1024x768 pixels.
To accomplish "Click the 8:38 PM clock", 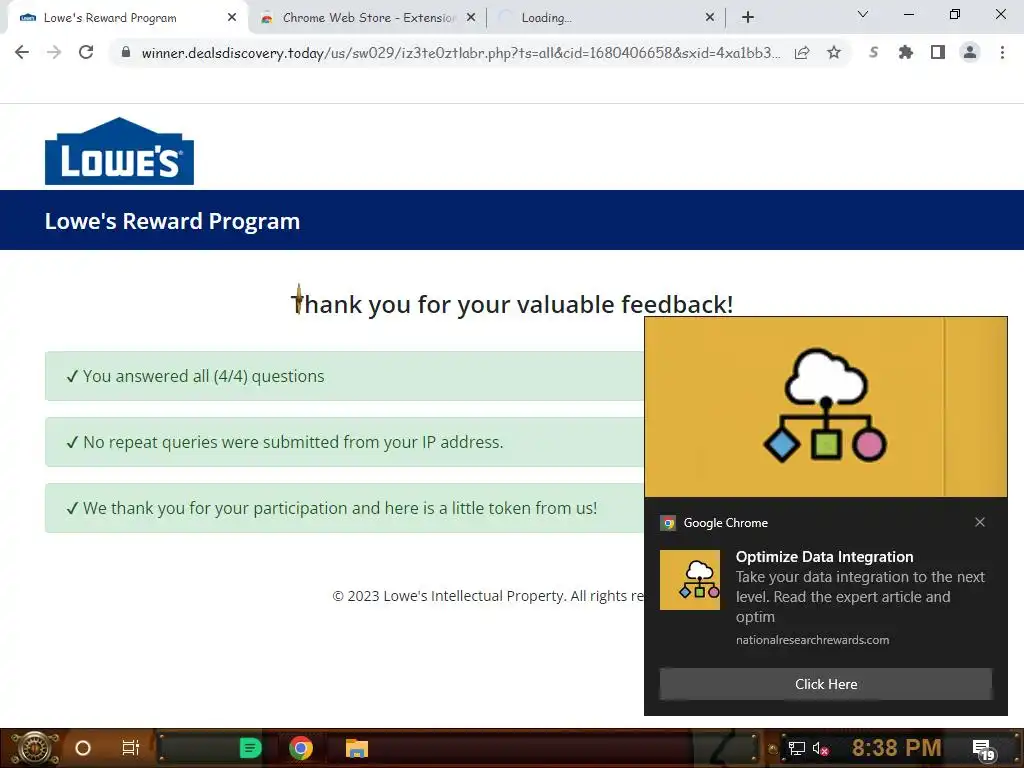I will coord(897,748).
